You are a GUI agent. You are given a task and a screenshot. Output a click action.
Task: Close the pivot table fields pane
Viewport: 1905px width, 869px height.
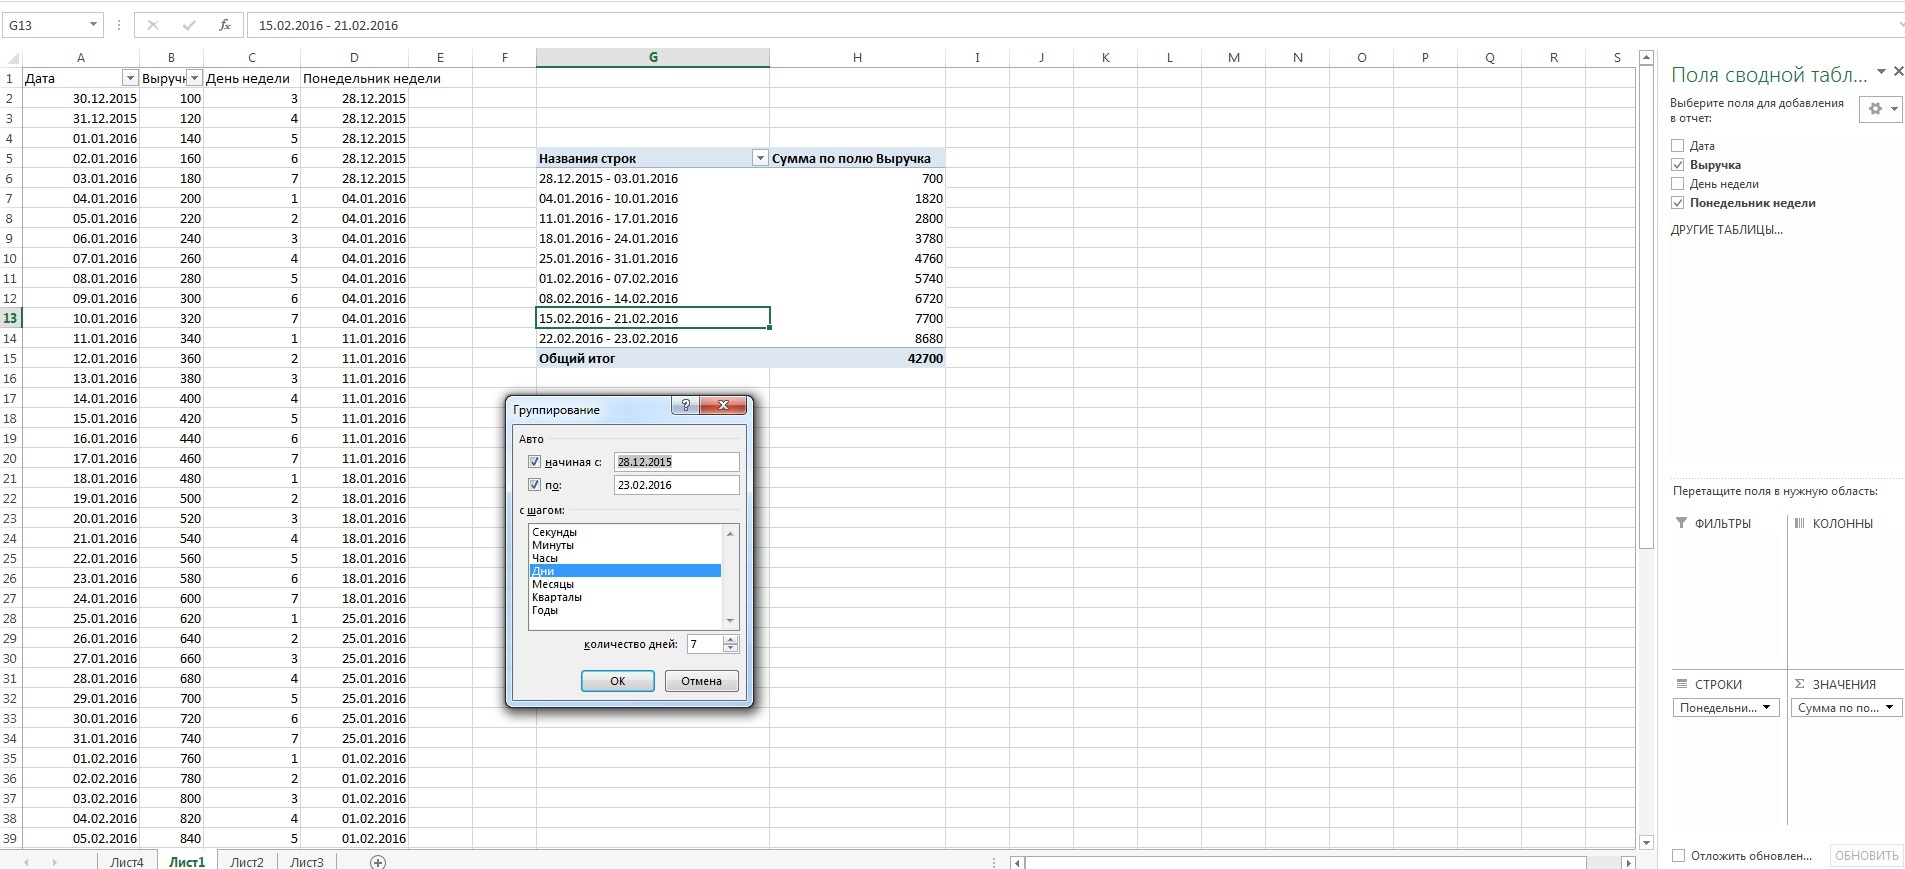tap(1898, 72)
